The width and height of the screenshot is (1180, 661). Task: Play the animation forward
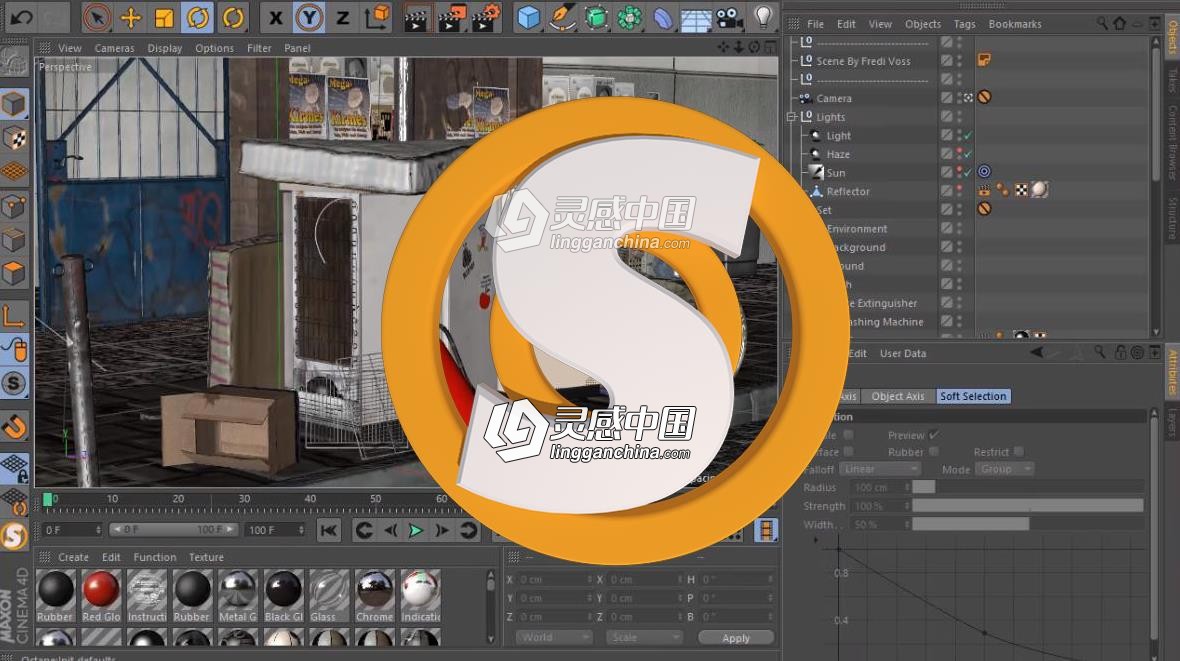[415, 531]
